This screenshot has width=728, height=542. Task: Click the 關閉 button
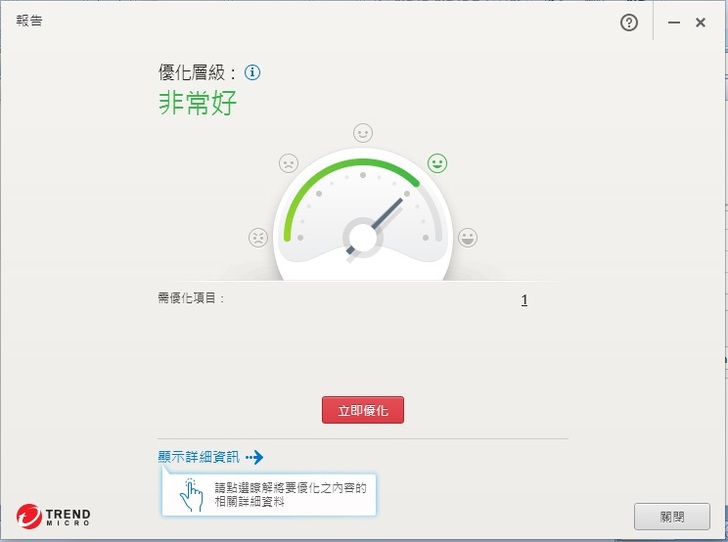(672, 516)
